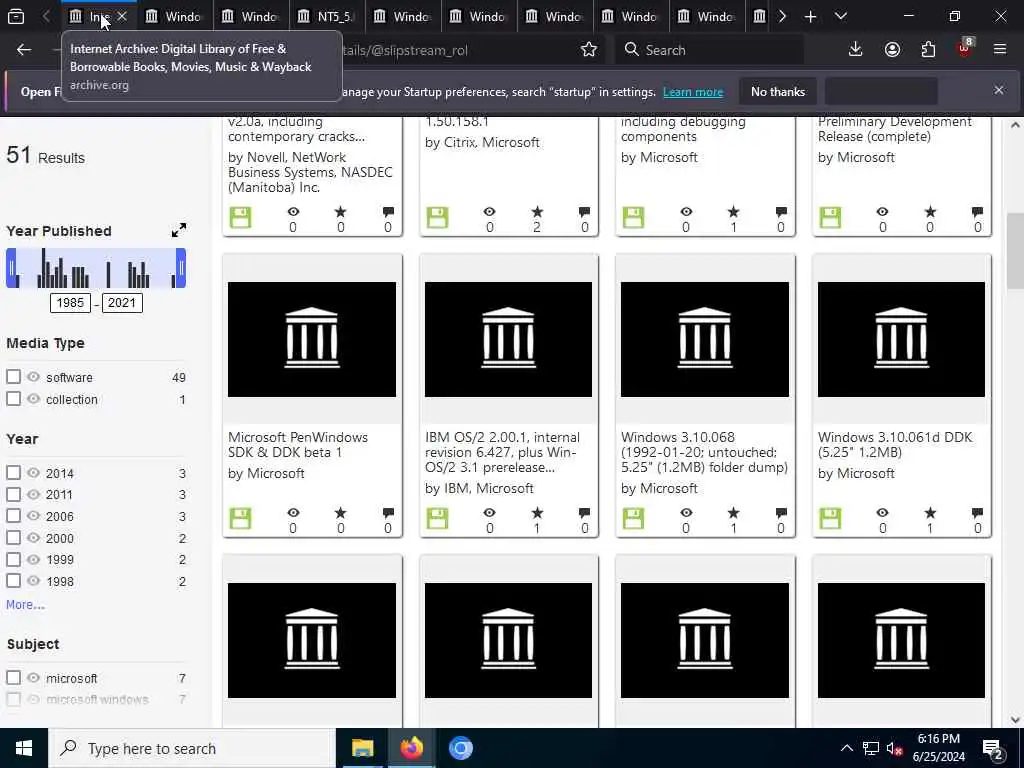This screenshot has width=1024, height=768.
Task: Switch to the NT5_5 tab
Action: point(327,16)
